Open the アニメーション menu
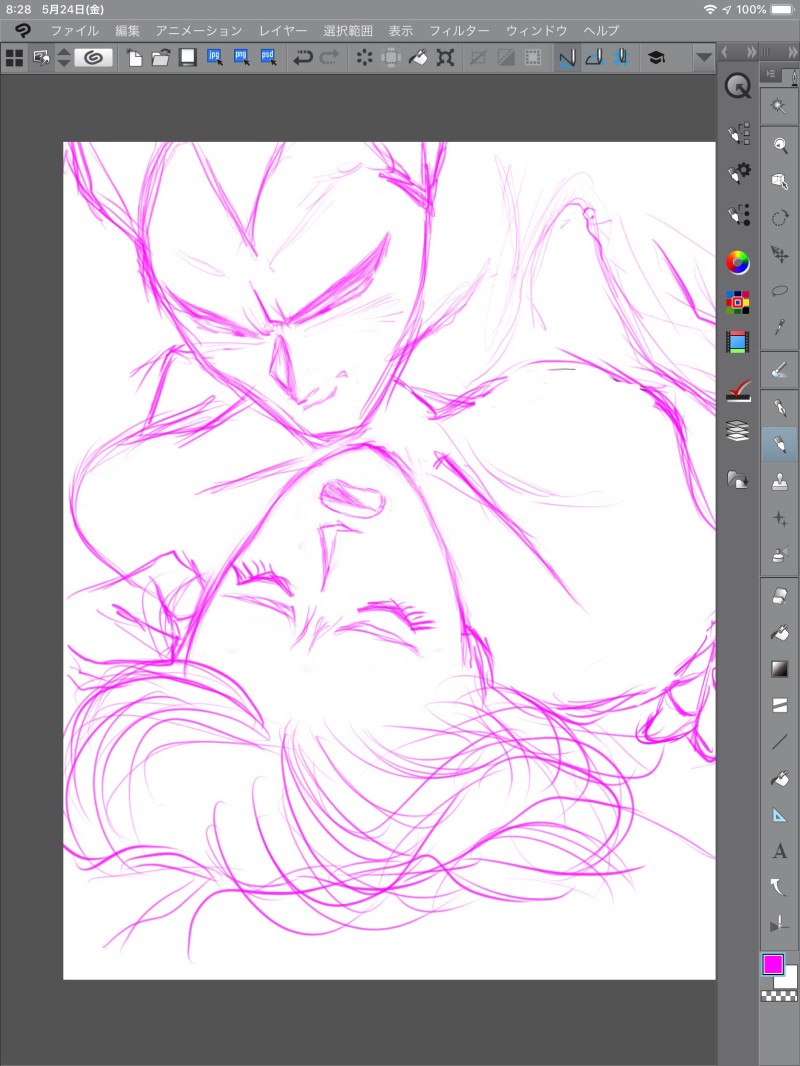800x1066 pixels. (198, 31)
